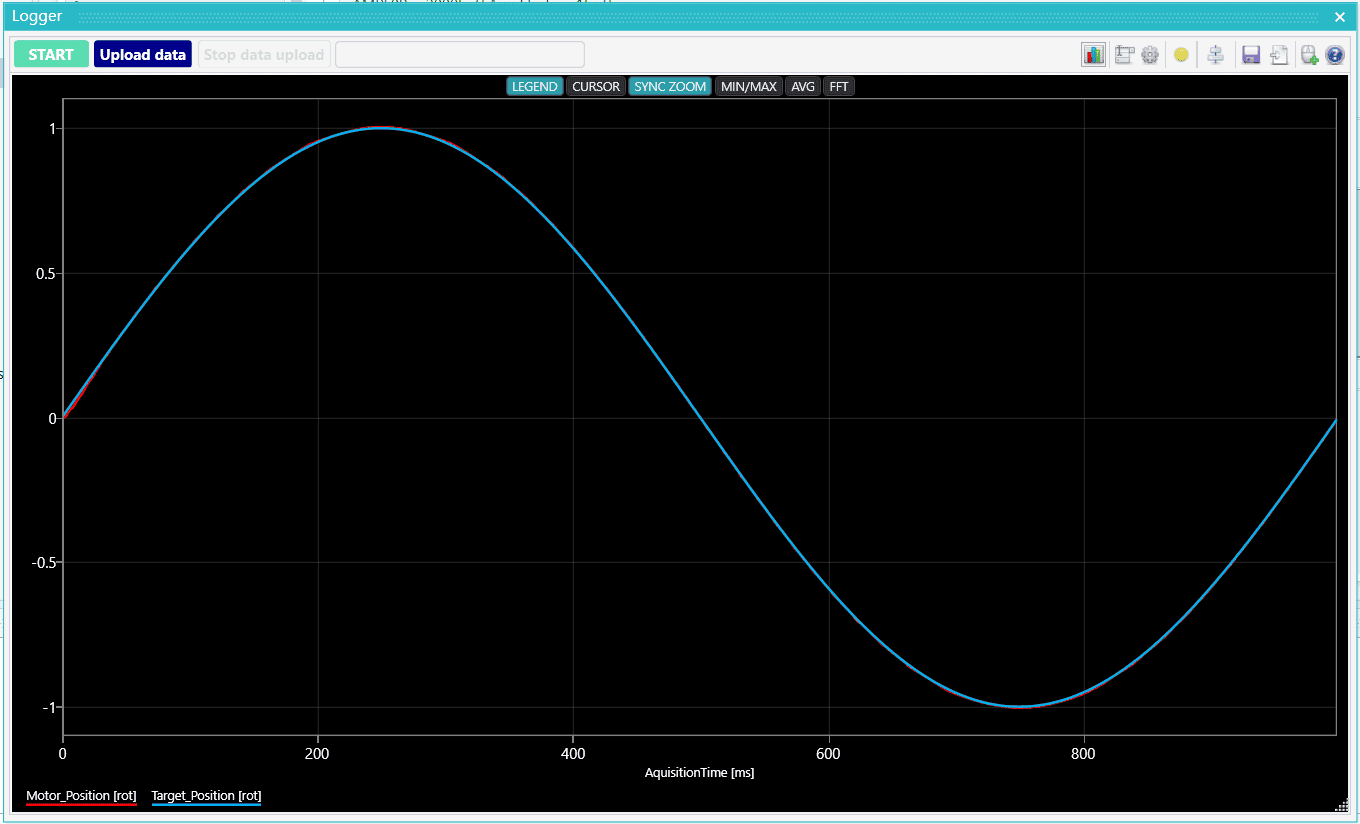1360x824 pixels.
Task: Save the logged data with floppy icon
Action: pos(1251,55)
